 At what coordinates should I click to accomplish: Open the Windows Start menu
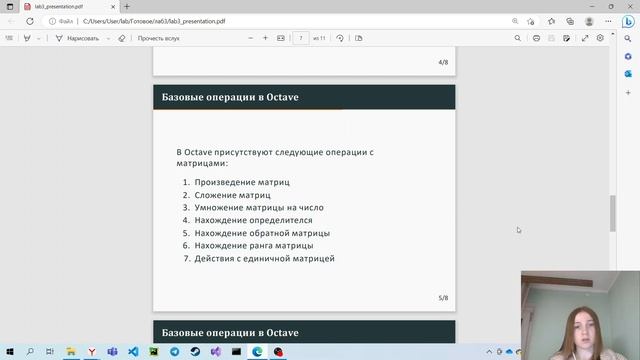tap(9, 351)
